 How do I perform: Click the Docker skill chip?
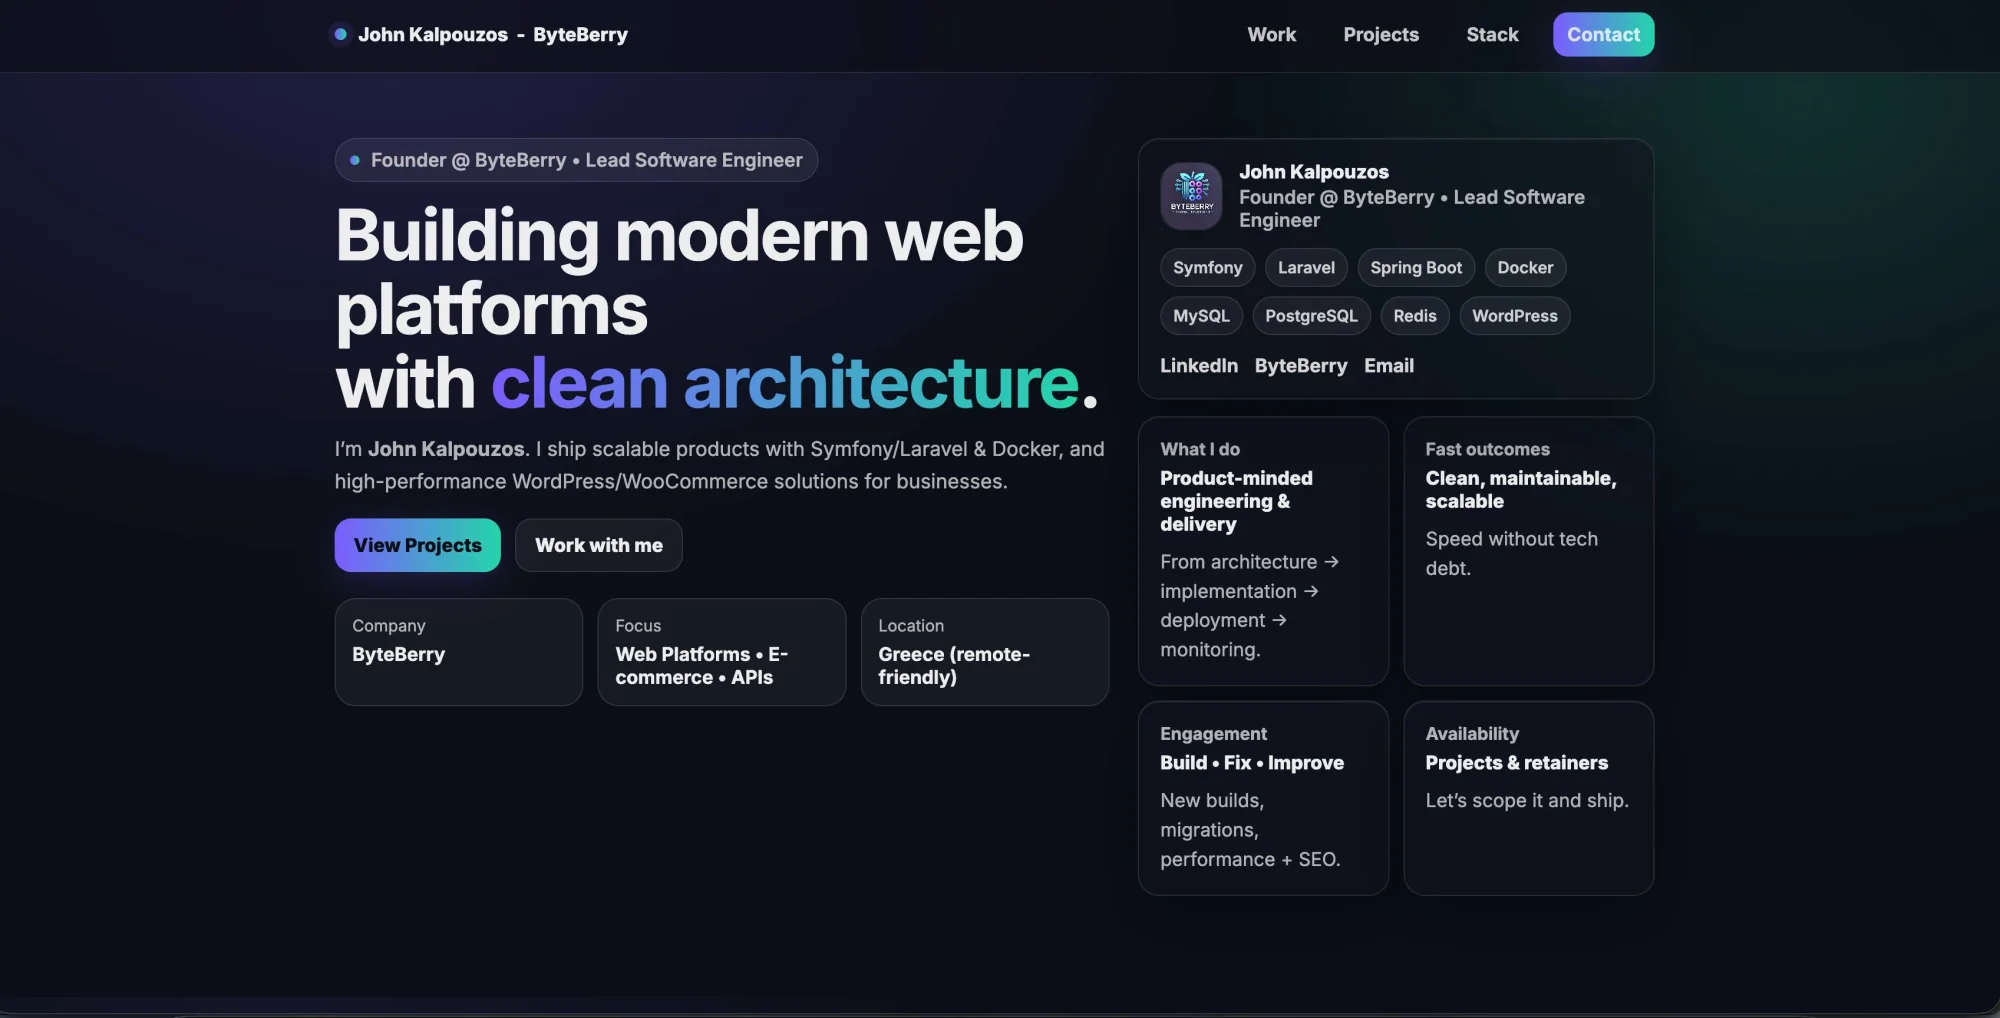tap(1524, 268)
